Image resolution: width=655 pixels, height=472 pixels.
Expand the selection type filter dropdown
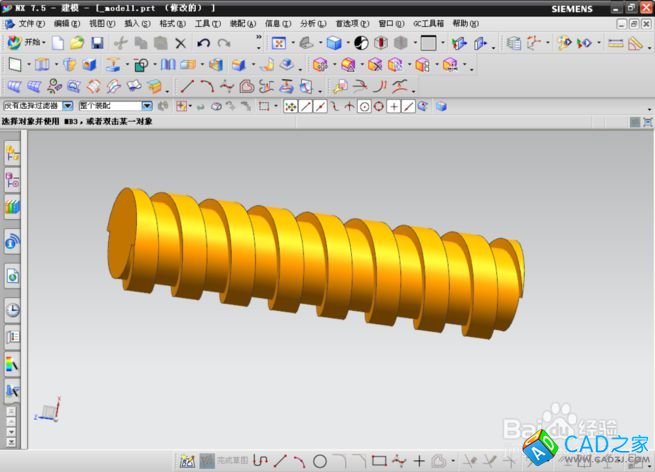click(x=68, y=105)
